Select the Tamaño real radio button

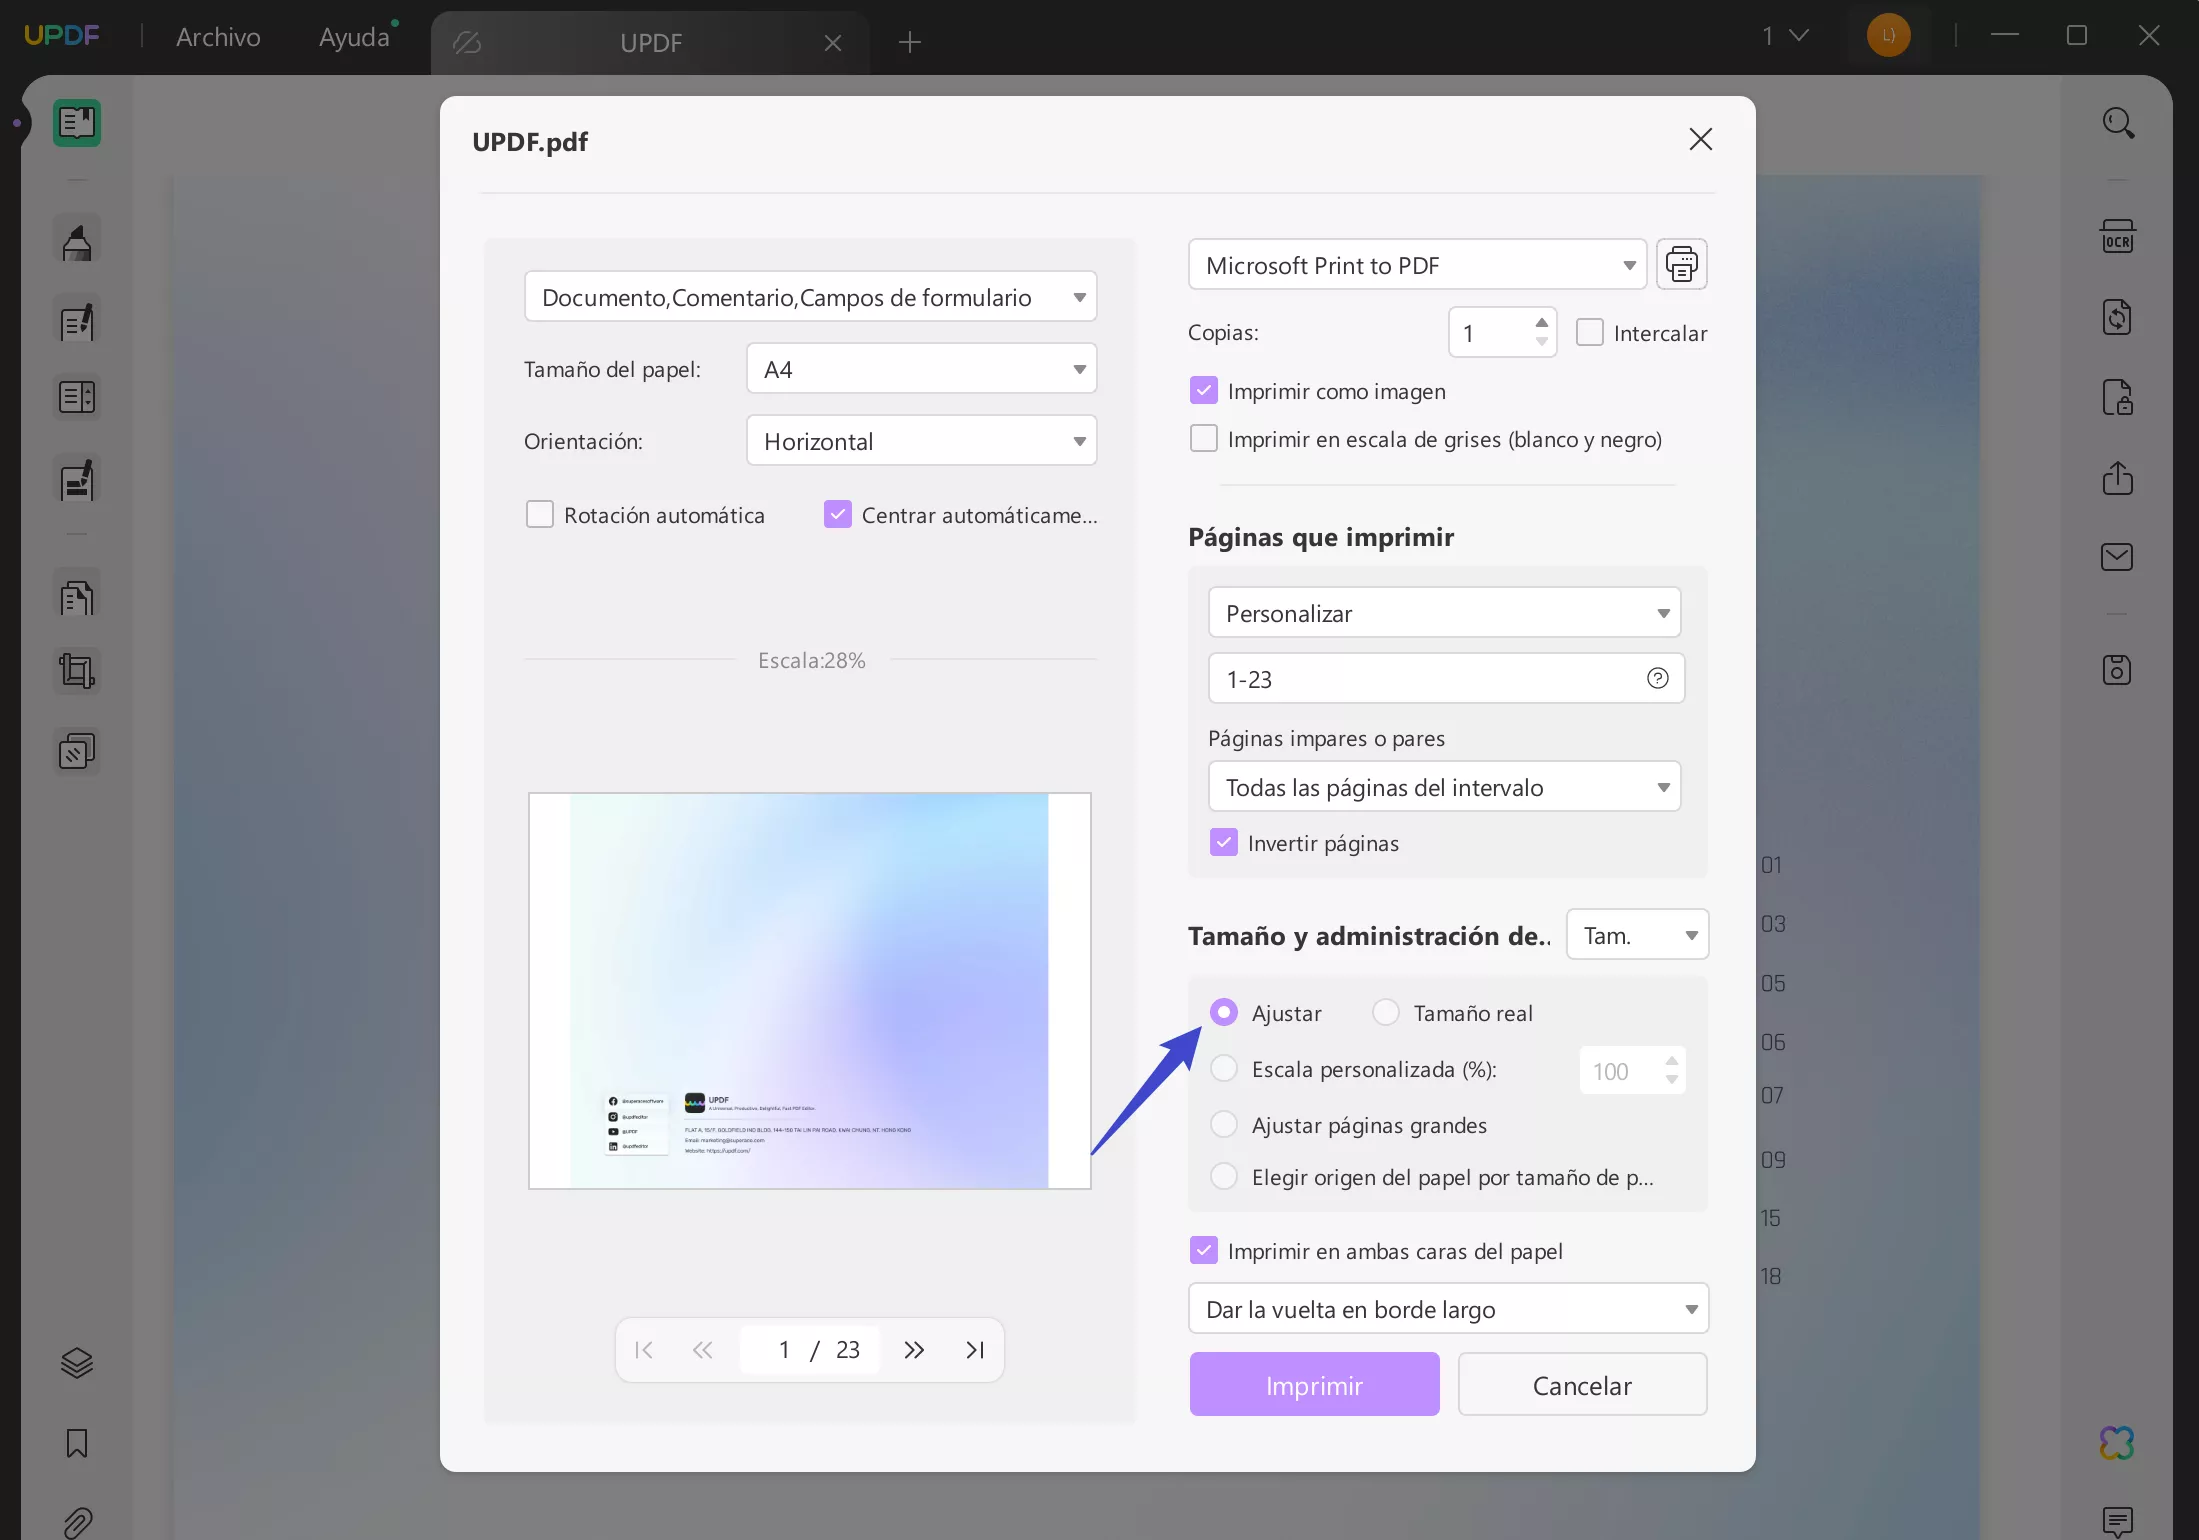[x=1386, y=1013]
